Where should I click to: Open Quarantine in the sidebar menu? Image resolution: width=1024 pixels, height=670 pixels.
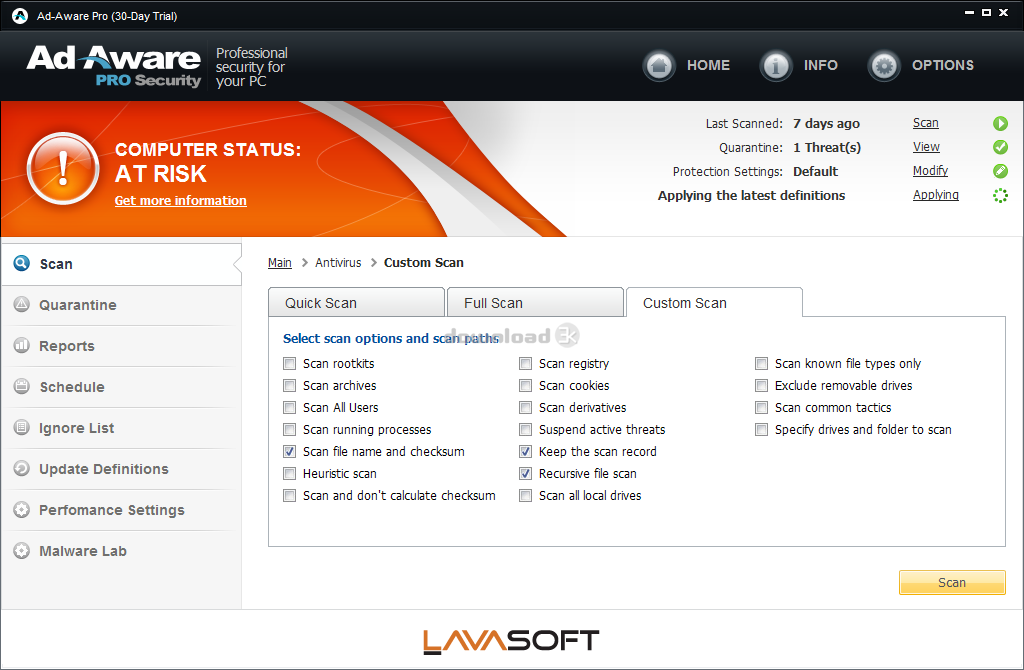(121, 305)
